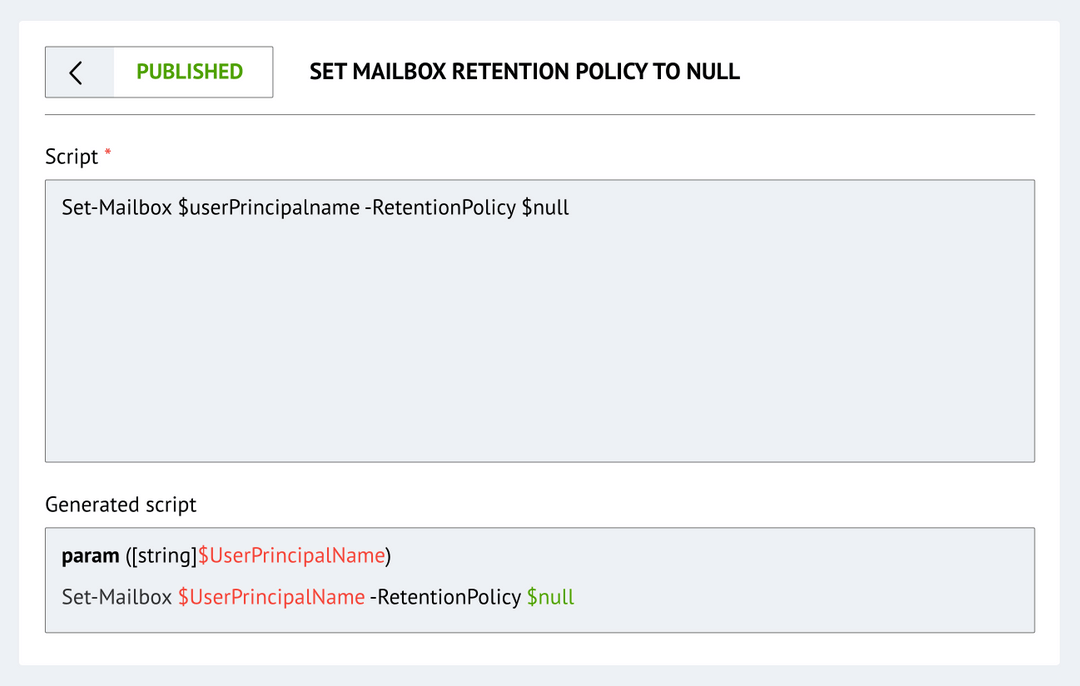The height and width of the screenshot is (686, 1080).
Task: Click empty space right of generated script param line
Action: (700, 556)
